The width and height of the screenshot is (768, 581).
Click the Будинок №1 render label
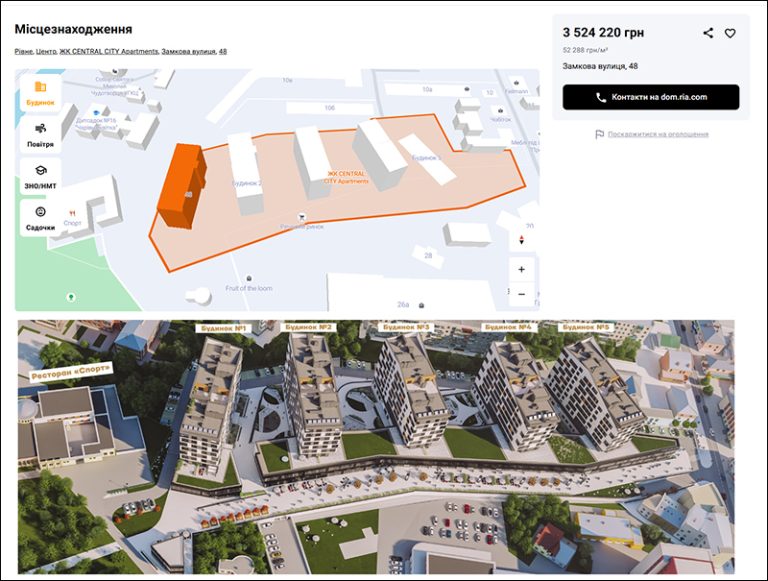tap(223, 328)
